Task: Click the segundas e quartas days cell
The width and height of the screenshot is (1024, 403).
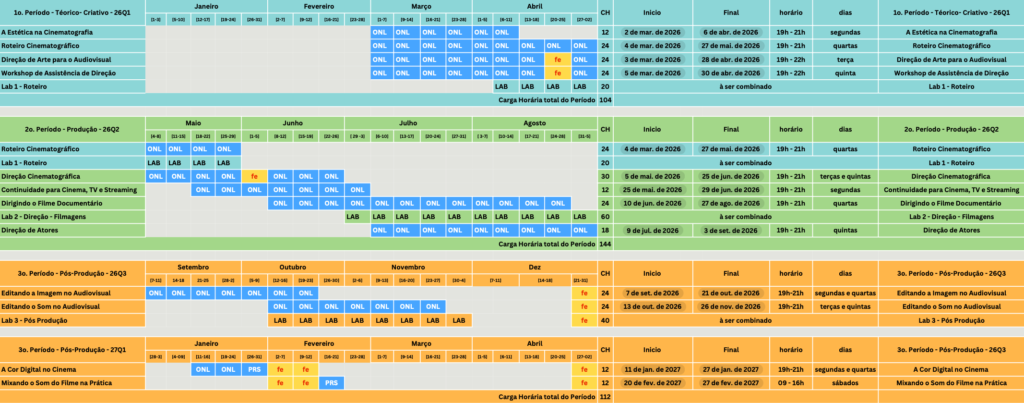Action: (x=840, y=294)
